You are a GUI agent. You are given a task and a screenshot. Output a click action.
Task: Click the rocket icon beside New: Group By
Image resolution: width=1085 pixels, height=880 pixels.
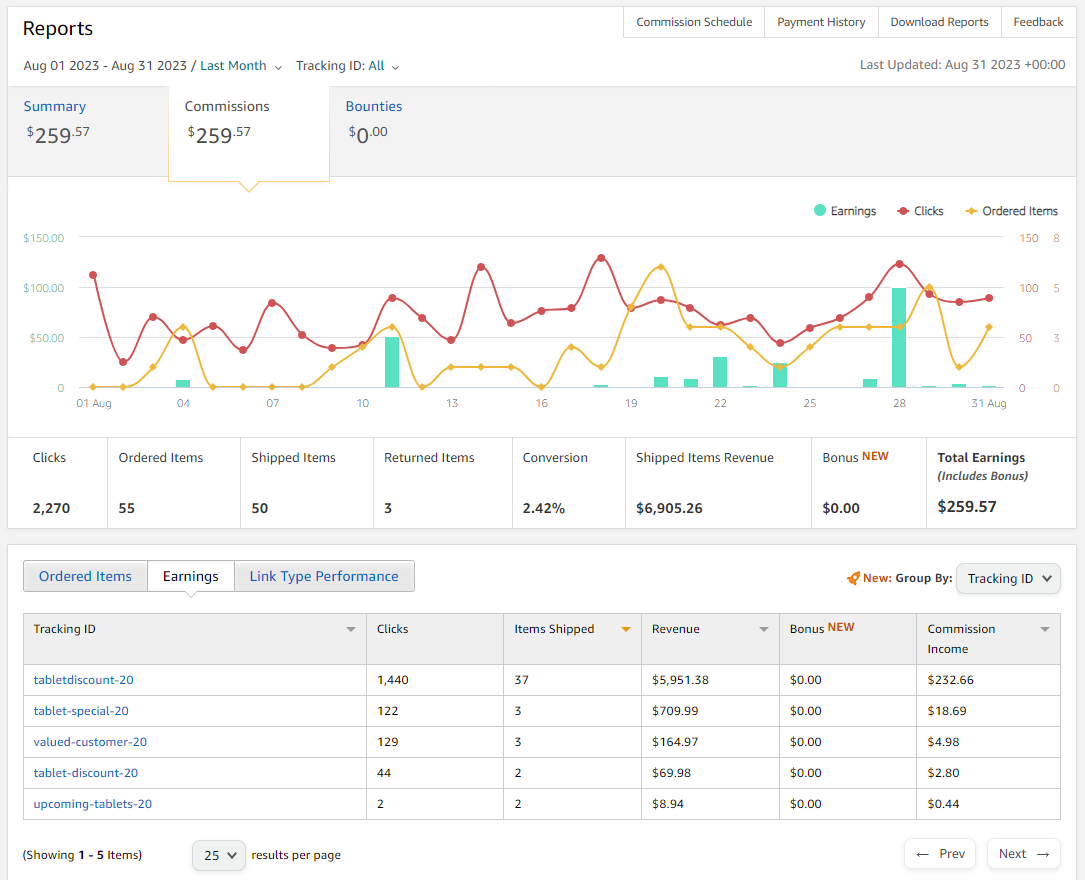853,578
